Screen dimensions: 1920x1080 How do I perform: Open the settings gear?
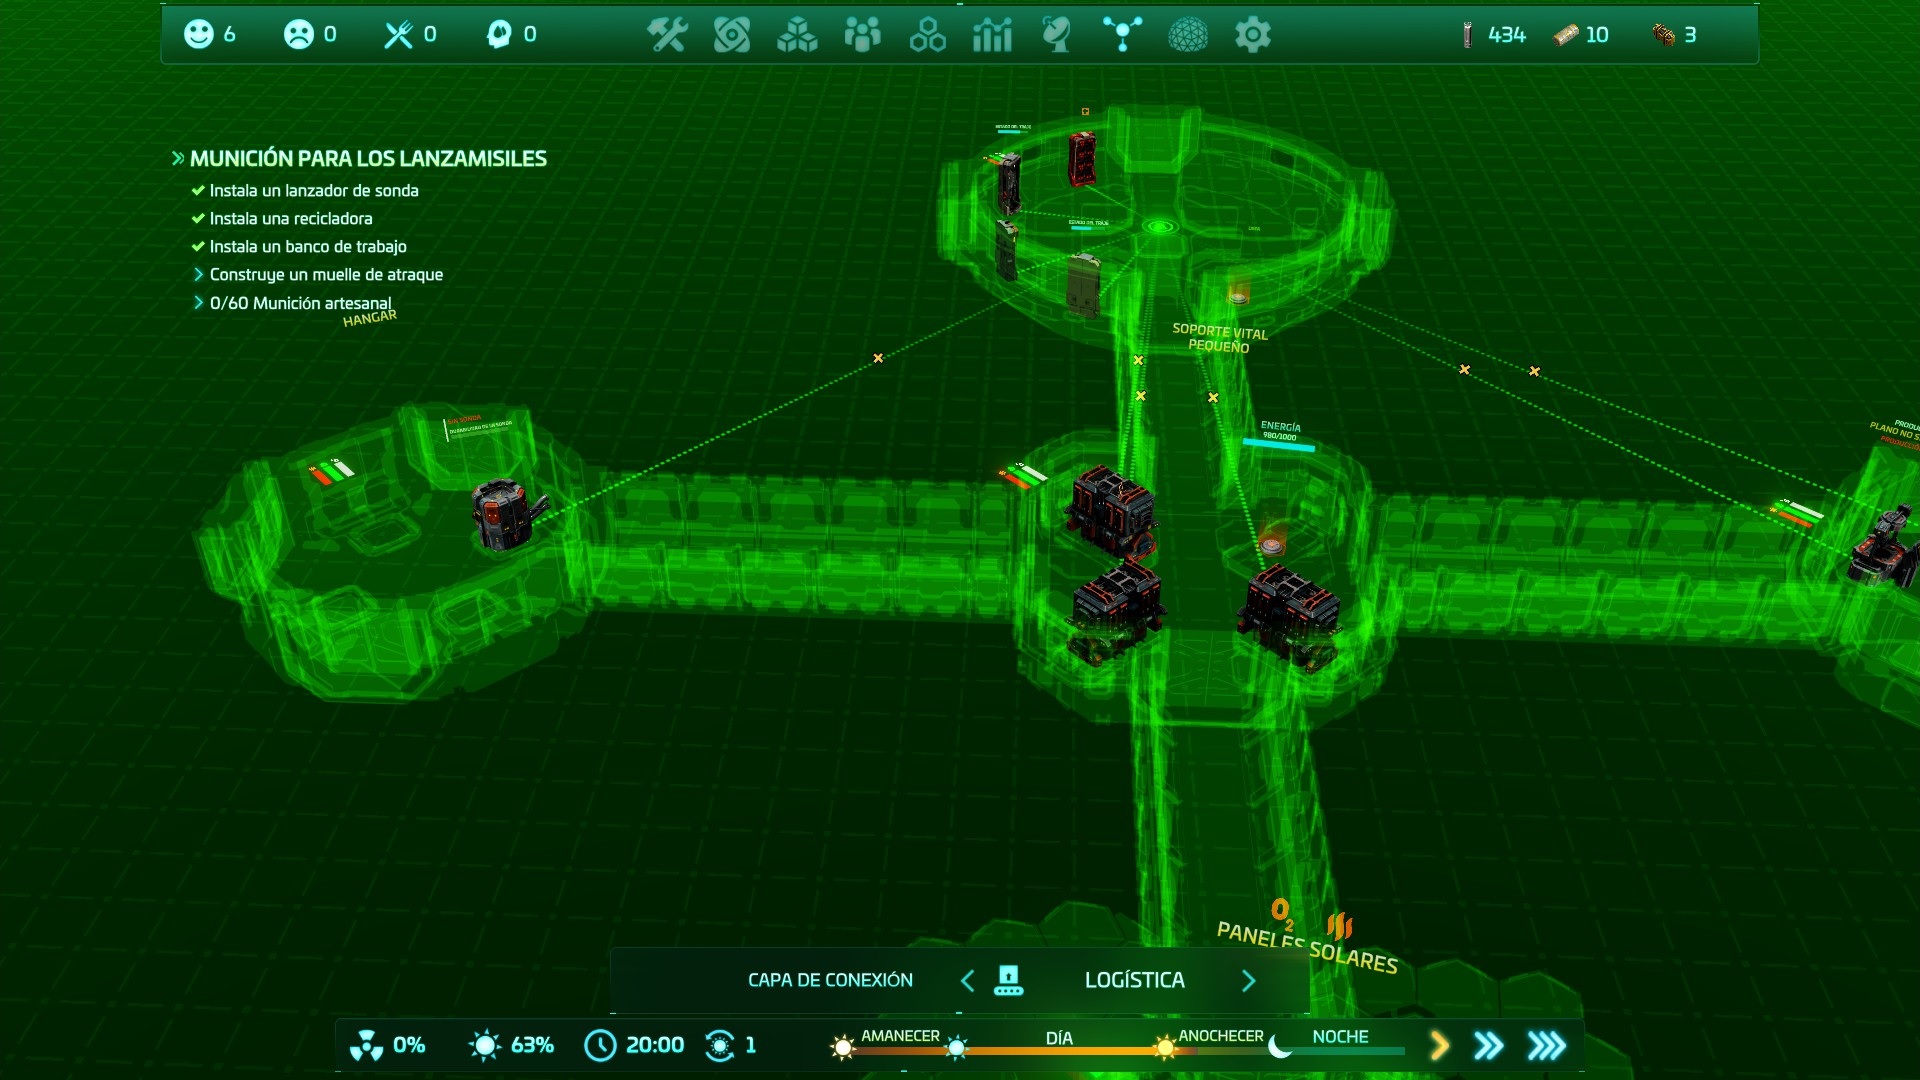(1253, 35)
